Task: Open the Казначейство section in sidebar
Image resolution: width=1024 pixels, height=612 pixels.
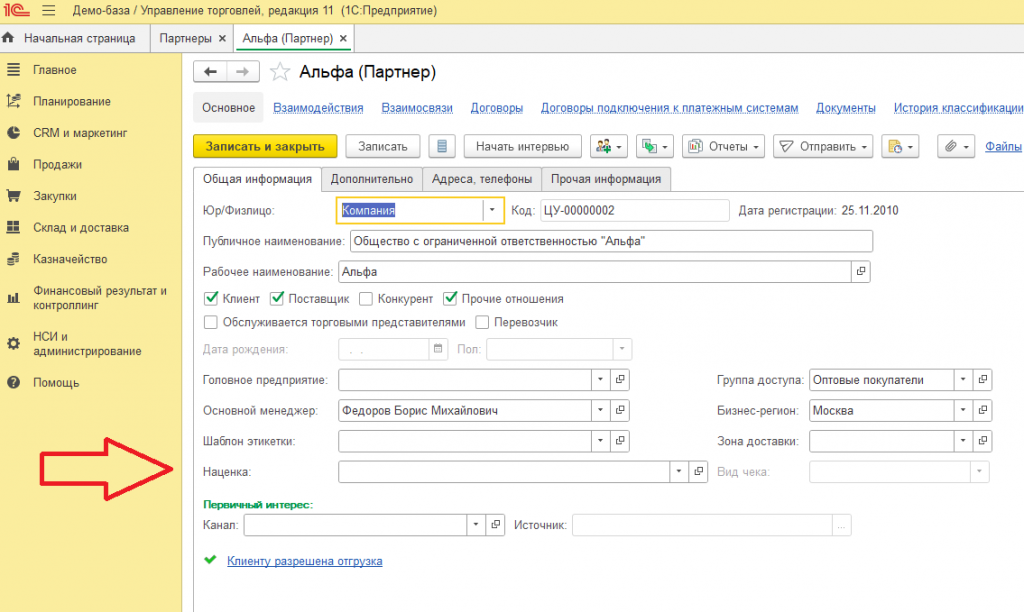Action: [x=70, y=259]
